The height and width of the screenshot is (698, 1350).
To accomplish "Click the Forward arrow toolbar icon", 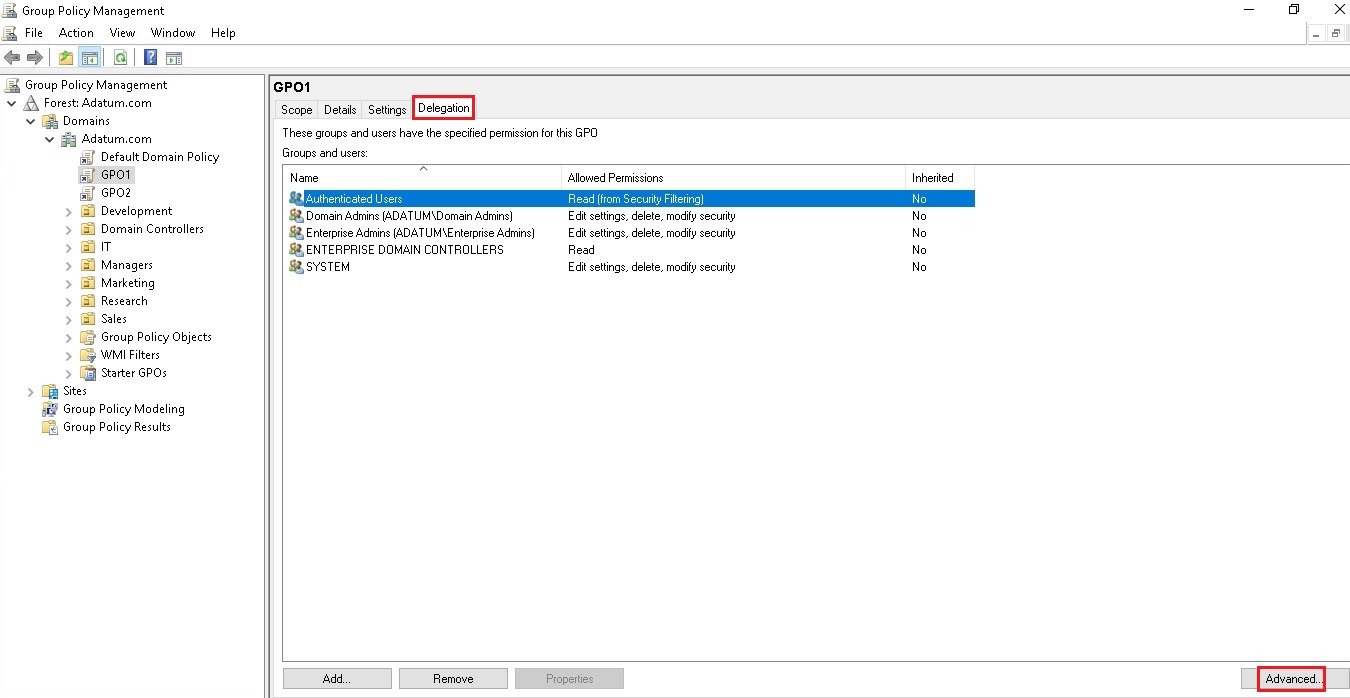I will 35,58.
